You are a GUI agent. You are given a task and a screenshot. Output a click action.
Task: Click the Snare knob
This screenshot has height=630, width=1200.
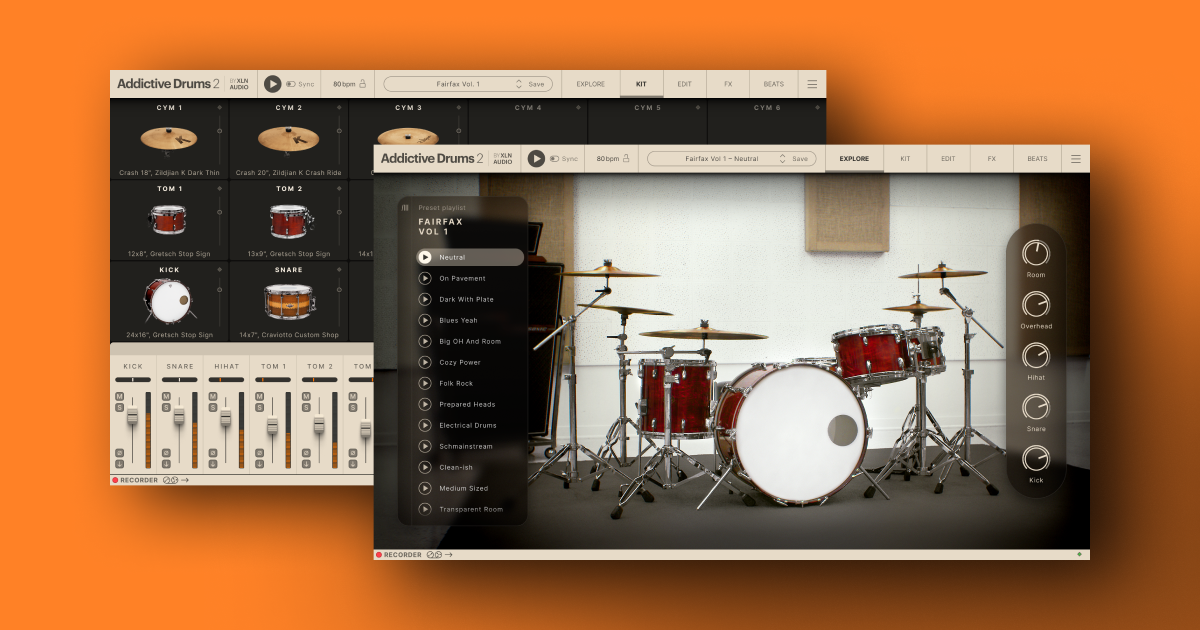(1036, 407)
